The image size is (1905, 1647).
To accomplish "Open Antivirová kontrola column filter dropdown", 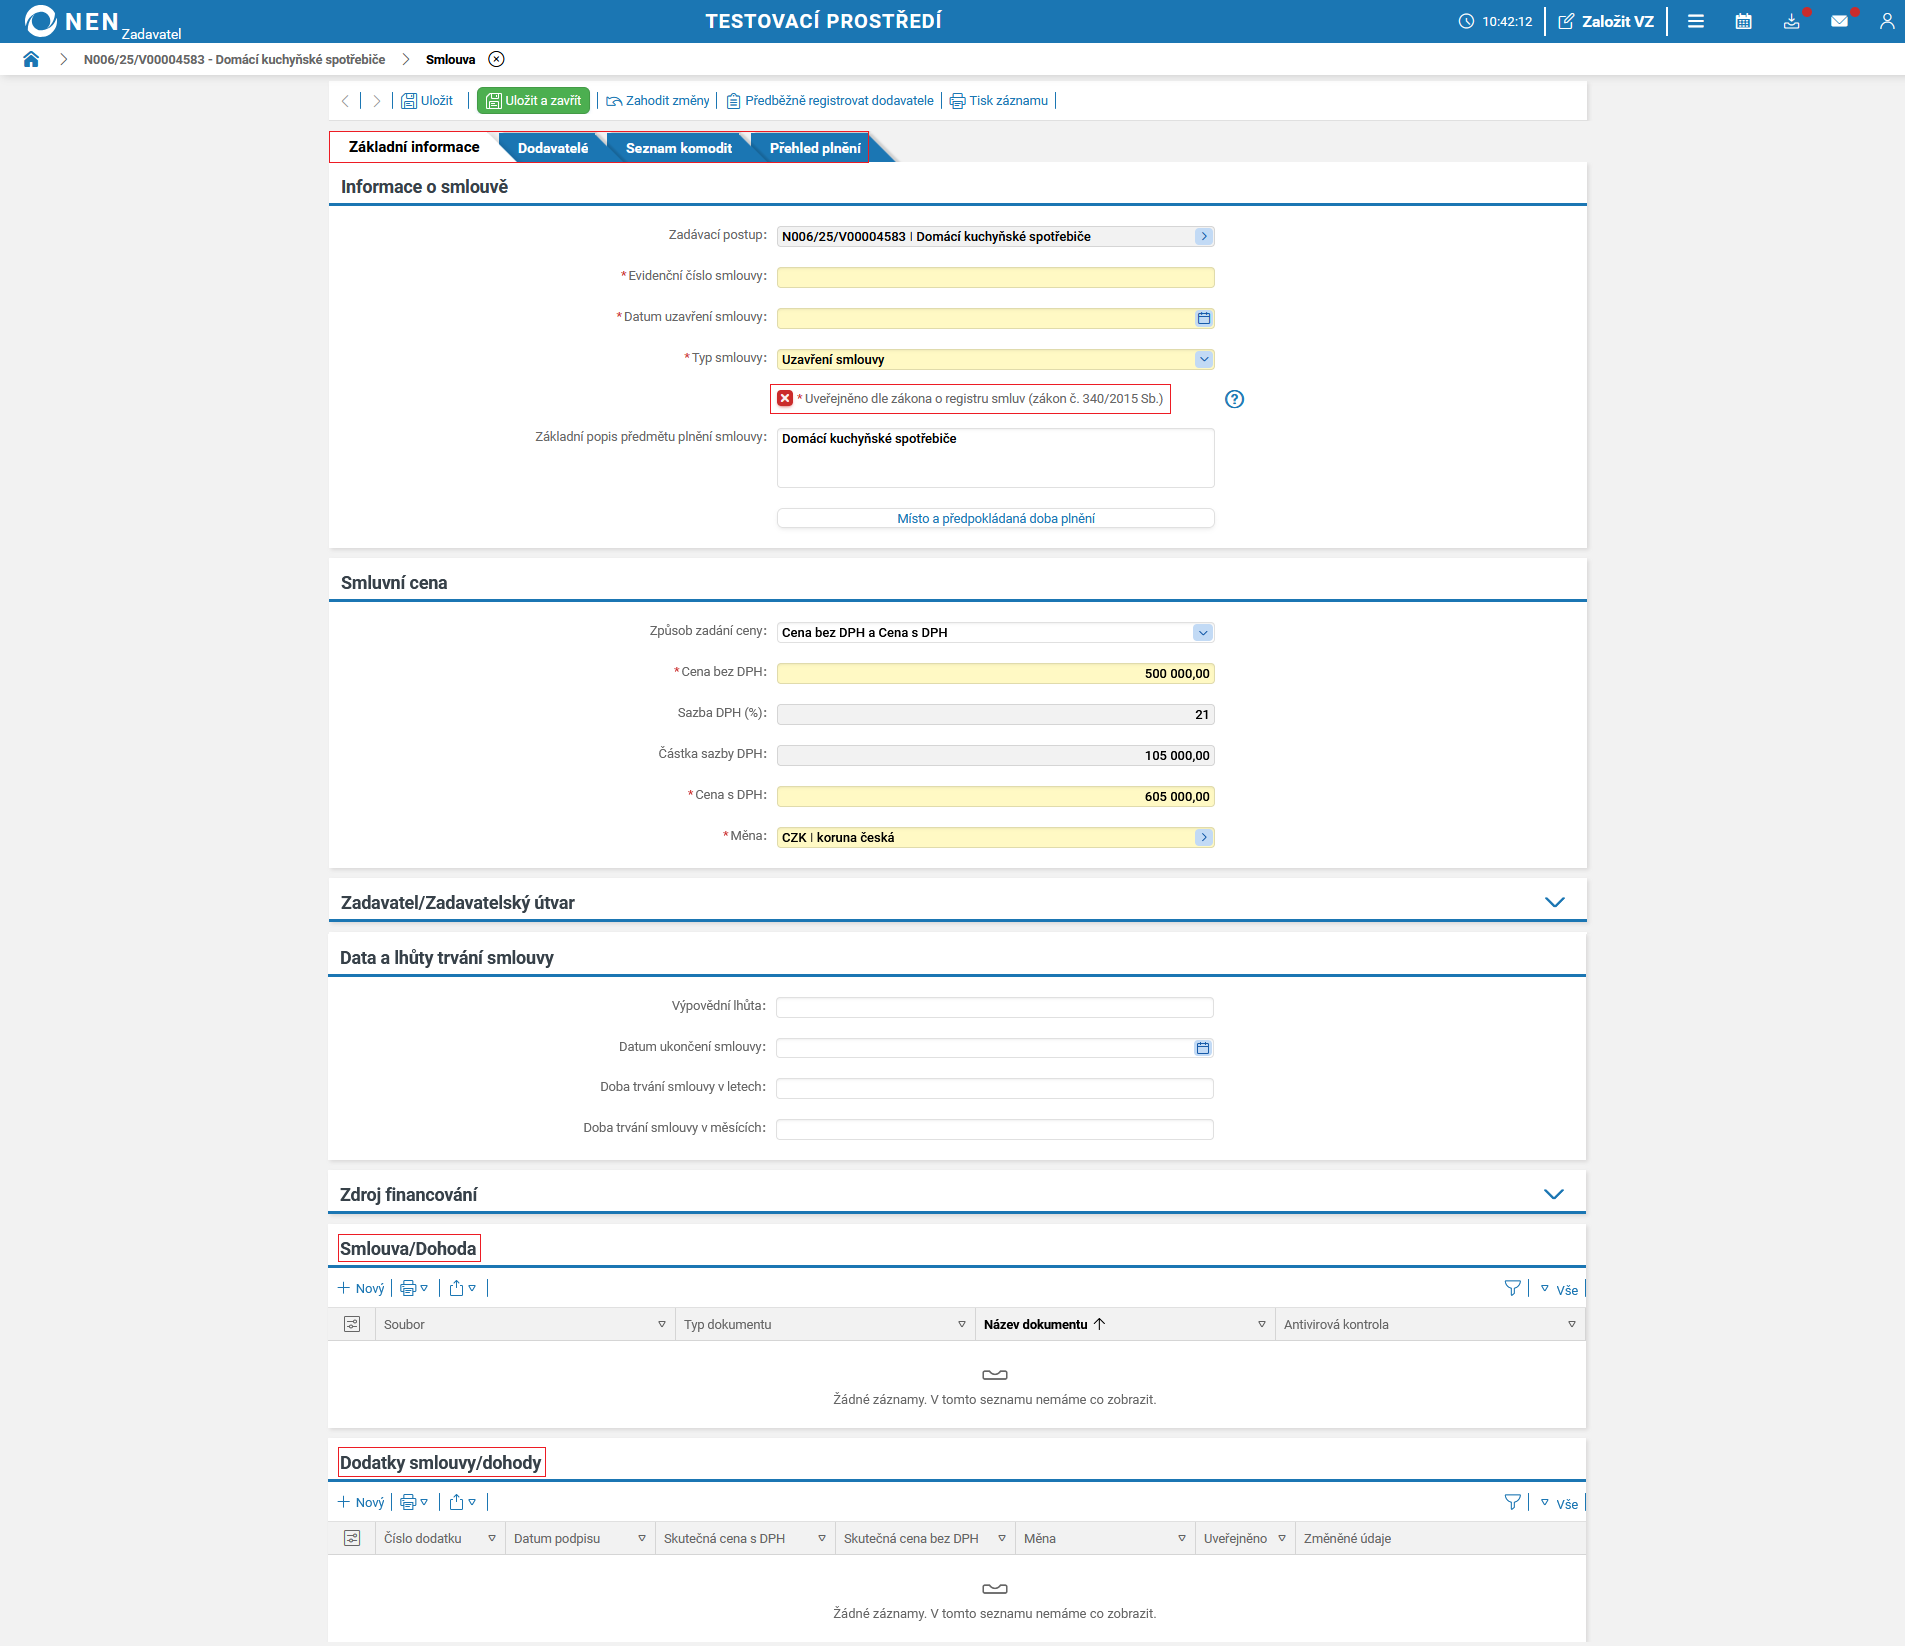I will click(1572, 1324).
